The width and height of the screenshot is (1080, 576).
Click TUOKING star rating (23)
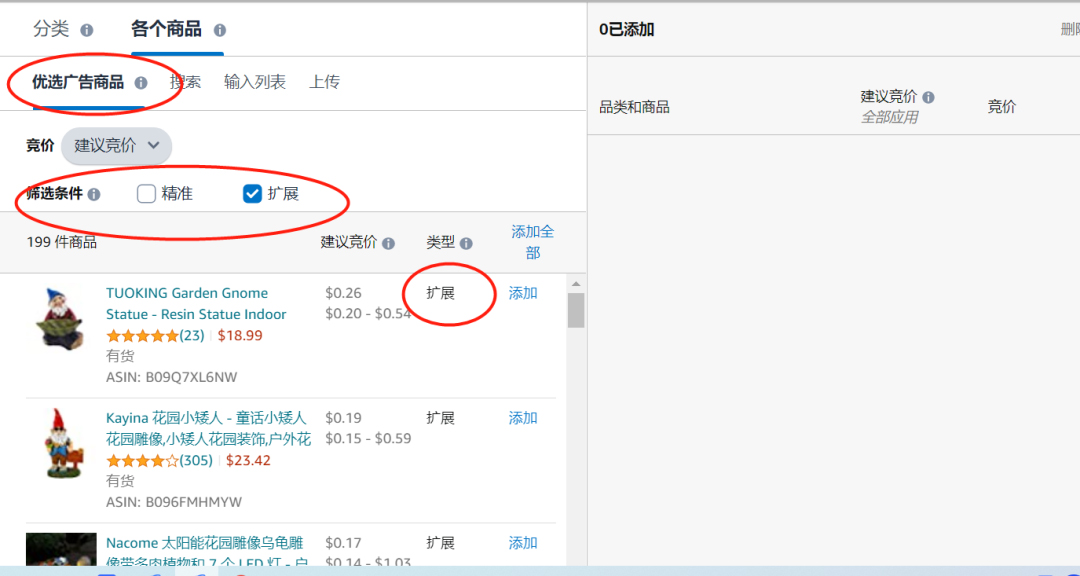155,336
